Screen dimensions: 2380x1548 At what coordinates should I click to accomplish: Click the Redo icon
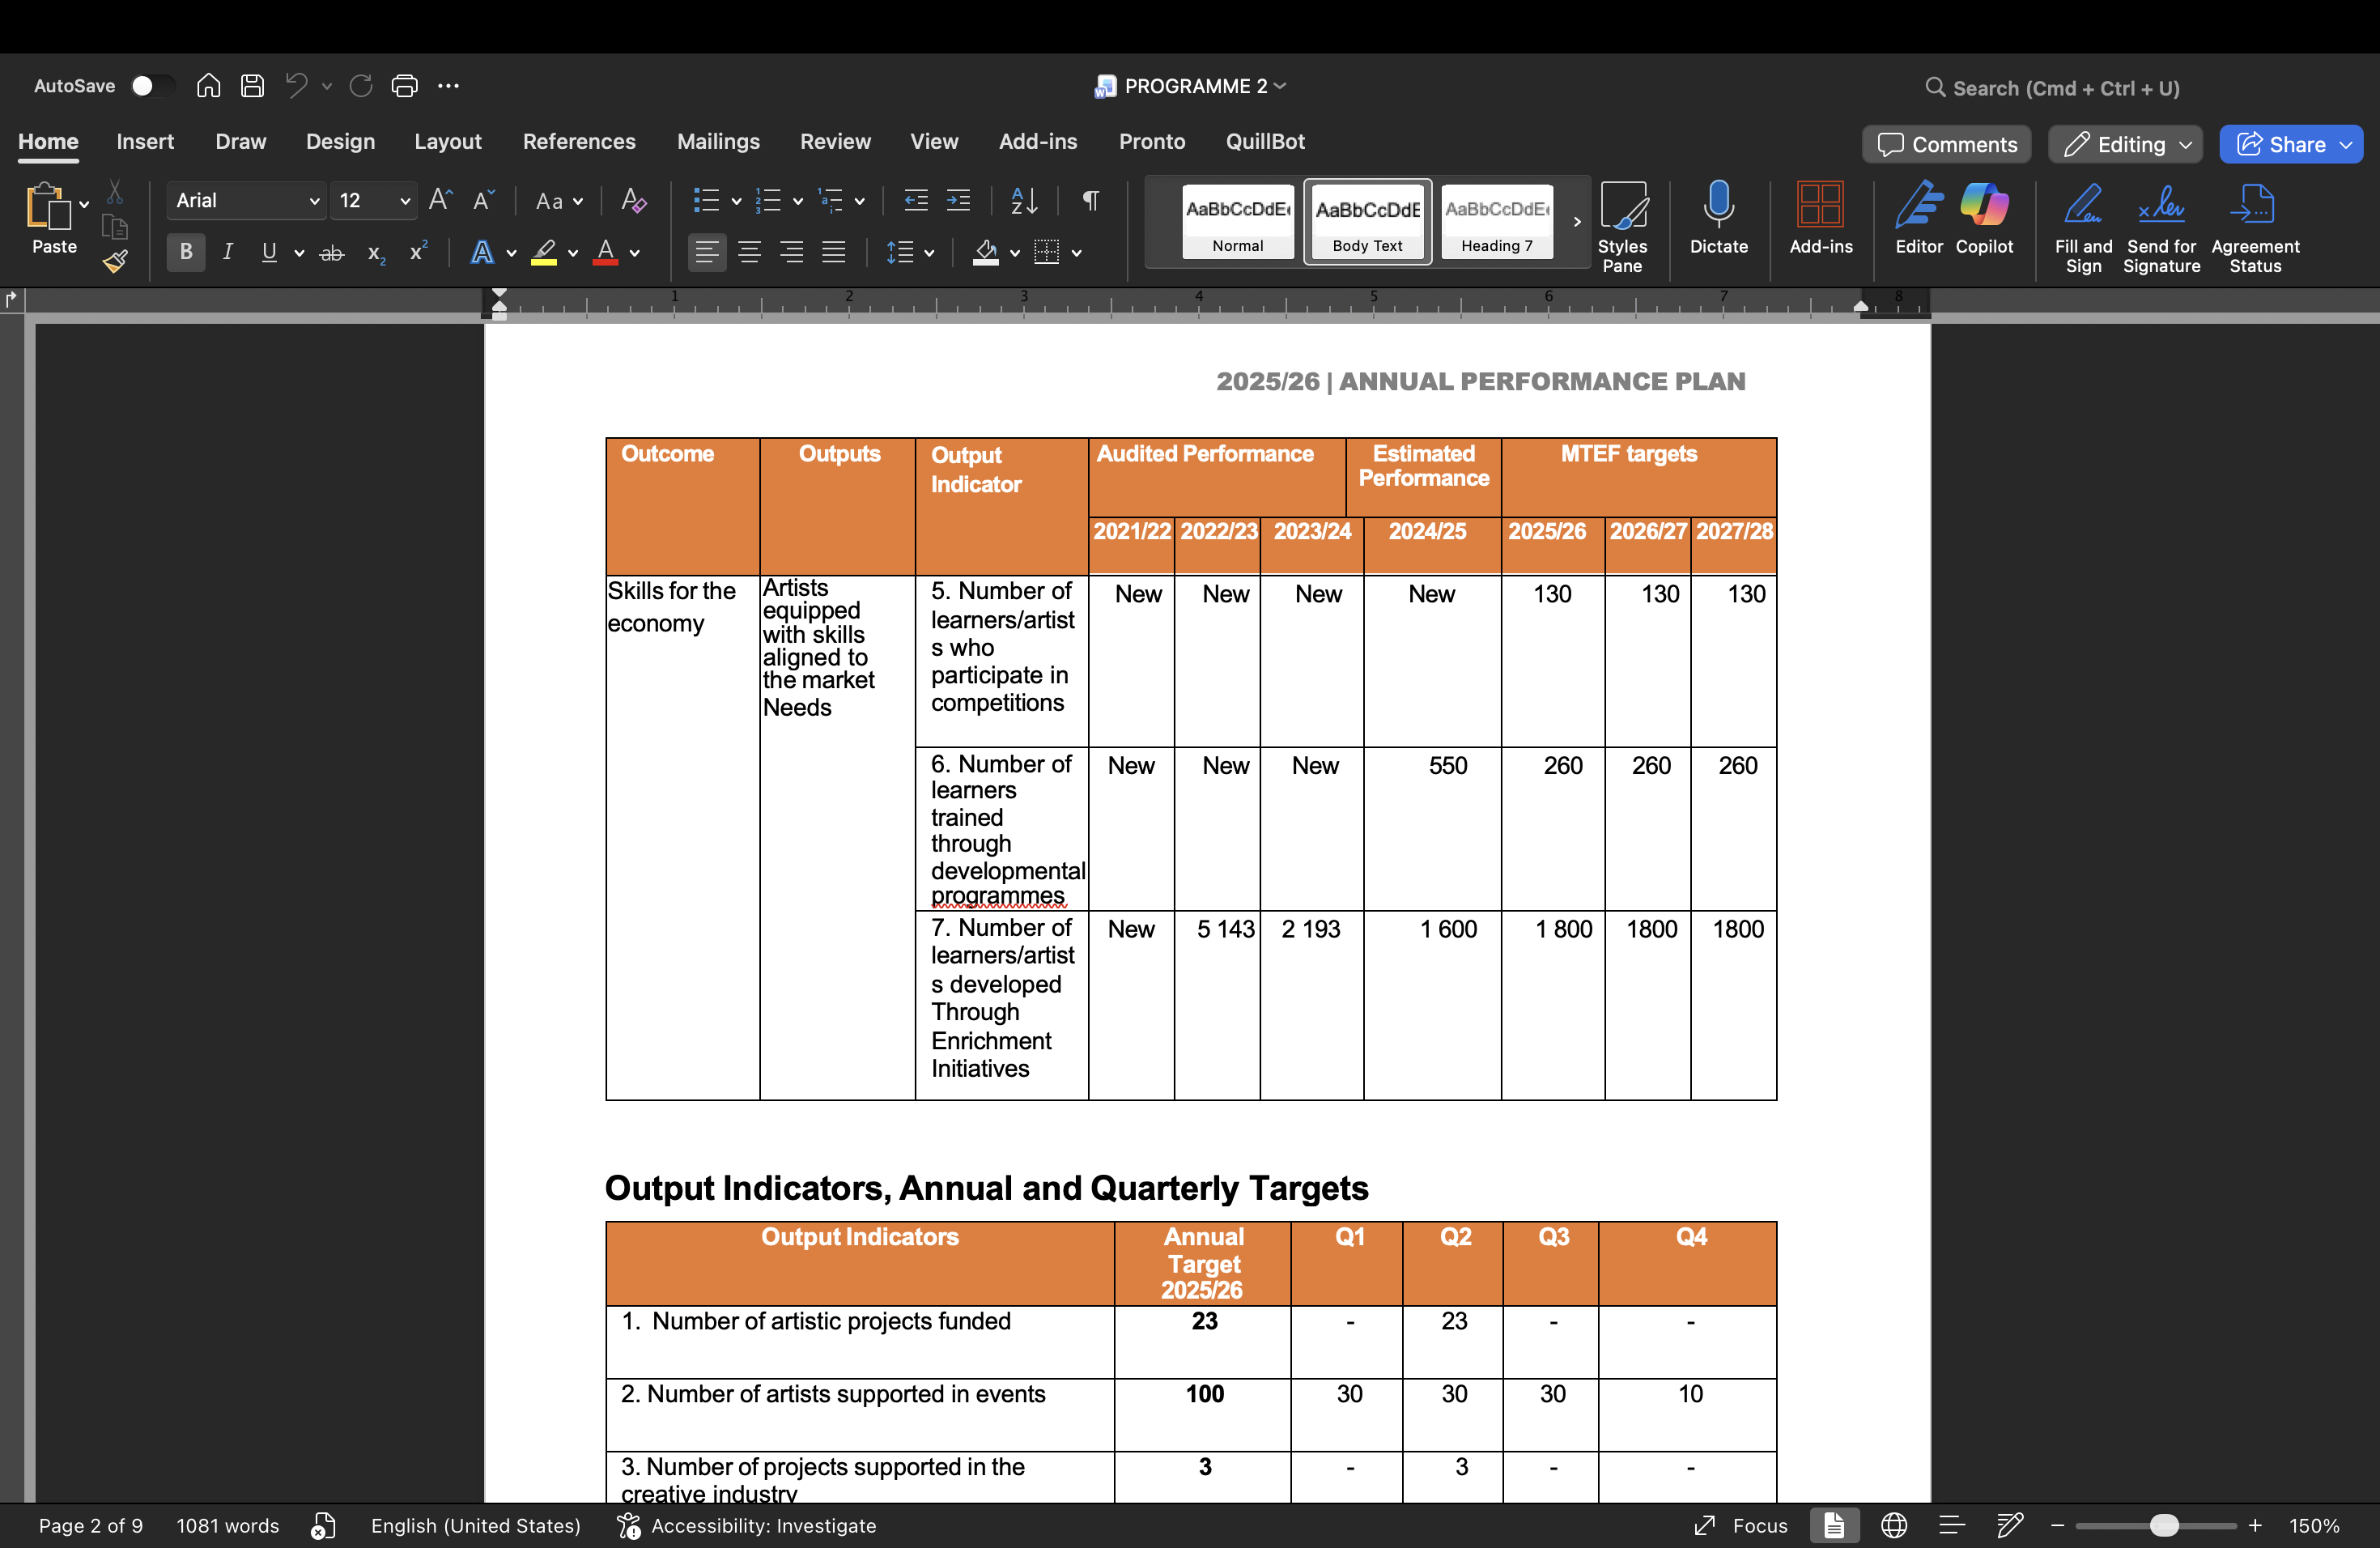pyautogui.click(x=361, y=86)
